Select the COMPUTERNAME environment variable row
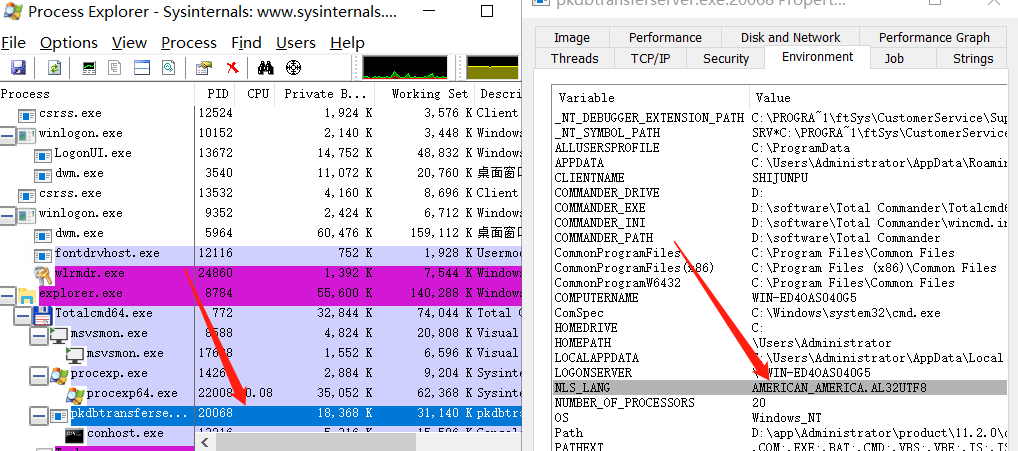 click(x=780, y=298)
